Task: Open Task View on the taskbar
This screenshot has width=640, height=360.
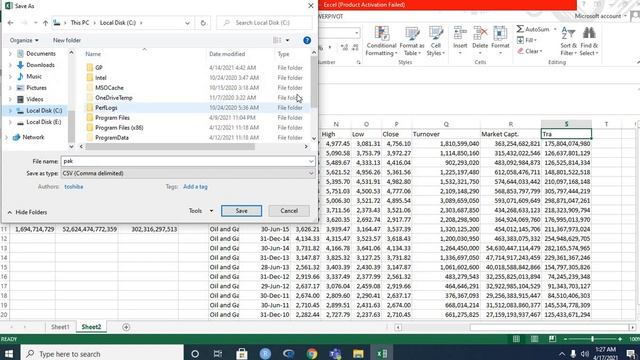Action: tap(218, 353)
